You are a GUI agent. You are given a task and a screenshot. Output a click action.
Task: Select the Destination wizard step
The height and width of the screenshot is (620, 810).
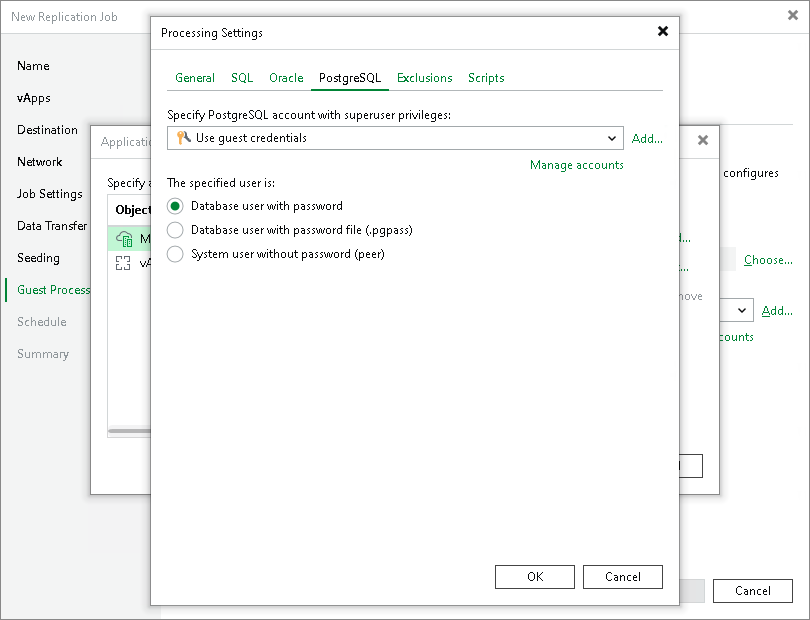point(47,130)
